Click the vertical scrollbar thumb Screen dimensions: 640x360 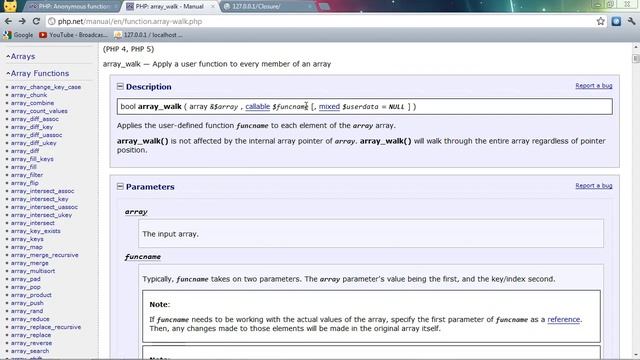pos(636,58)
